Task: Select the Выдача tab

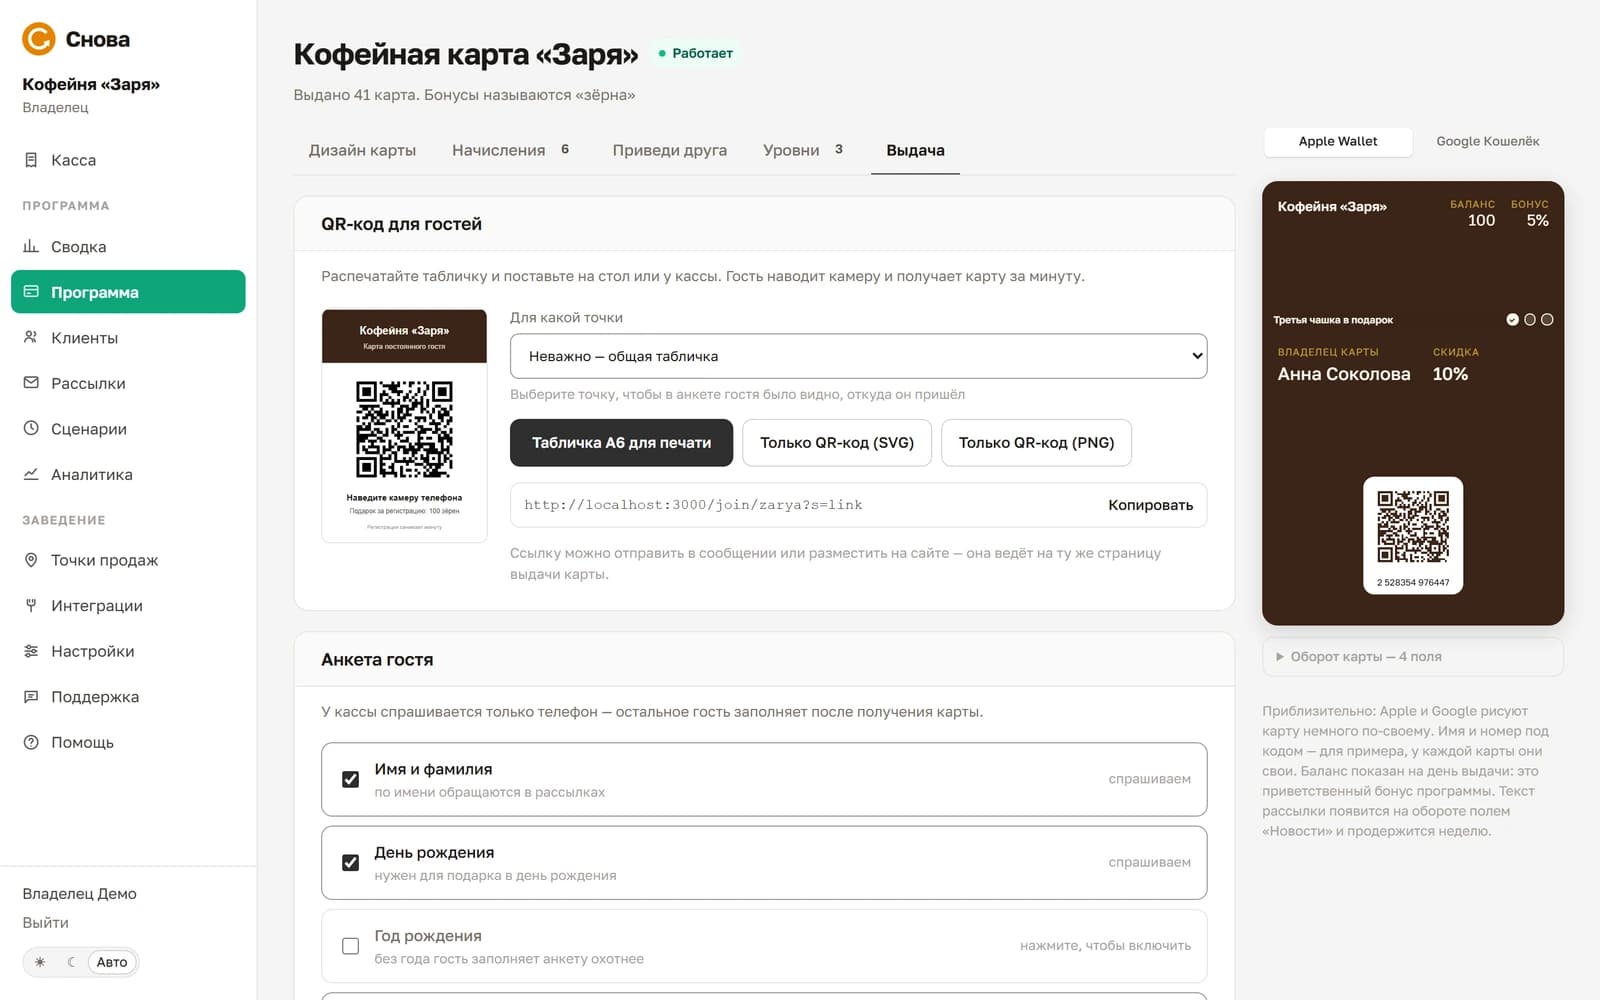Action: (x=915, y=150)
